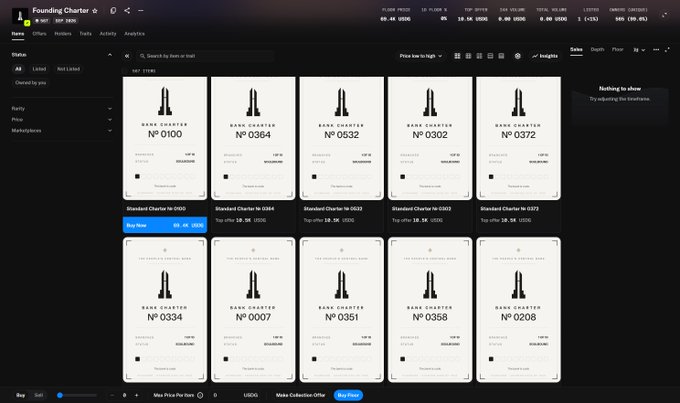Open the horizontal dots menu beside share icon
This screenshot has height=403, width=680.
click(x=141, y=10)
